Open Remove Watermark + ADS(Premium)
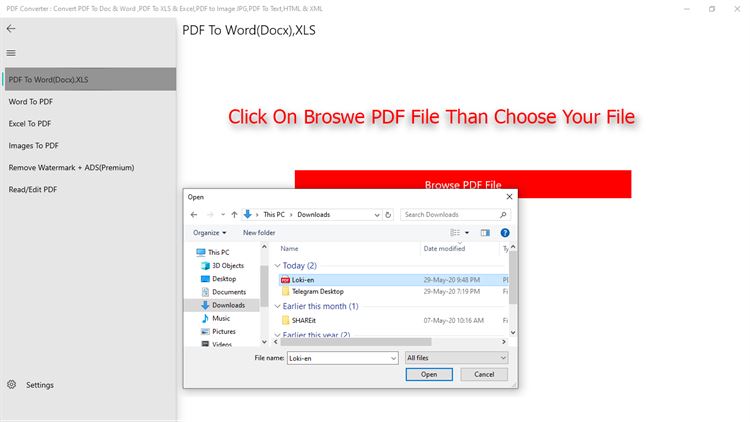750x422 pixels. coord(71,167)
